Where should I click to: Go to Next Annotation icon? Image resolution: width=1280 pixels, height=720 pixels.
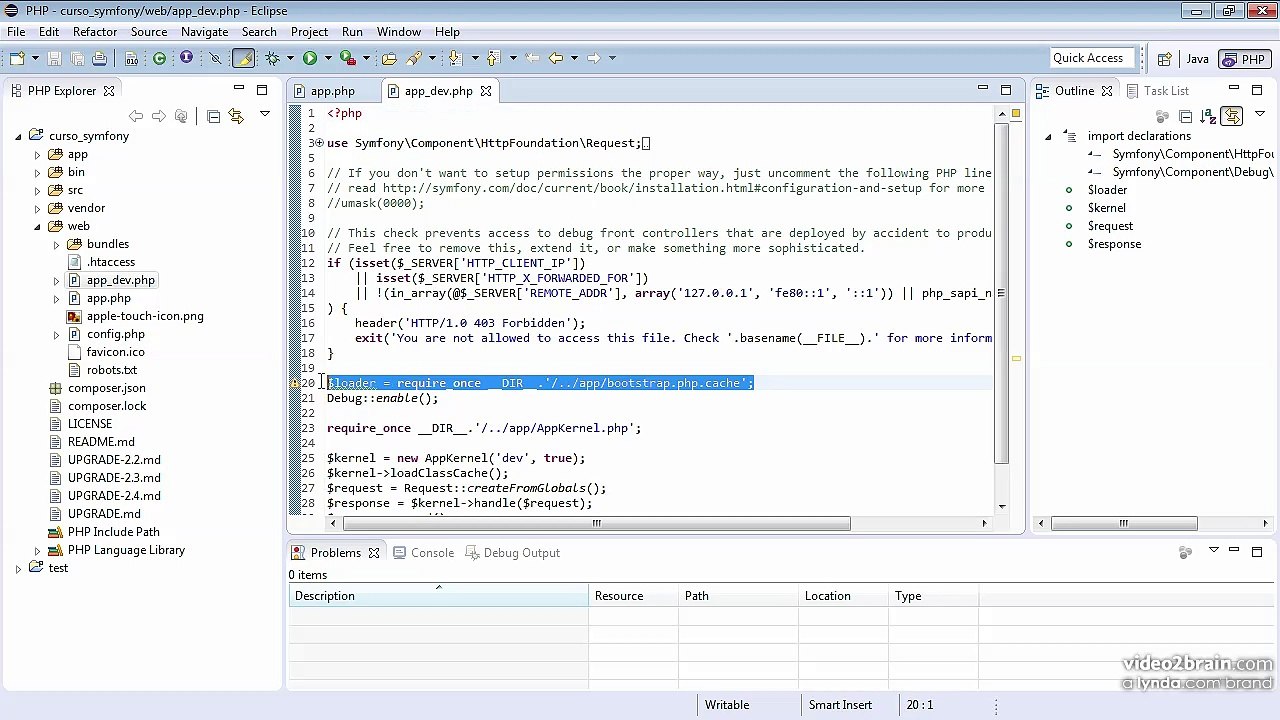(x=455, y=58)
